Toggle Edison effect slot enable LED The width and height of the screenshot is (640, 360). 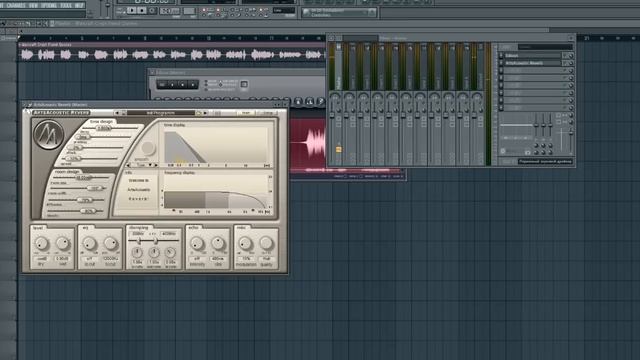pyautogui.click(x=565, y=56)
